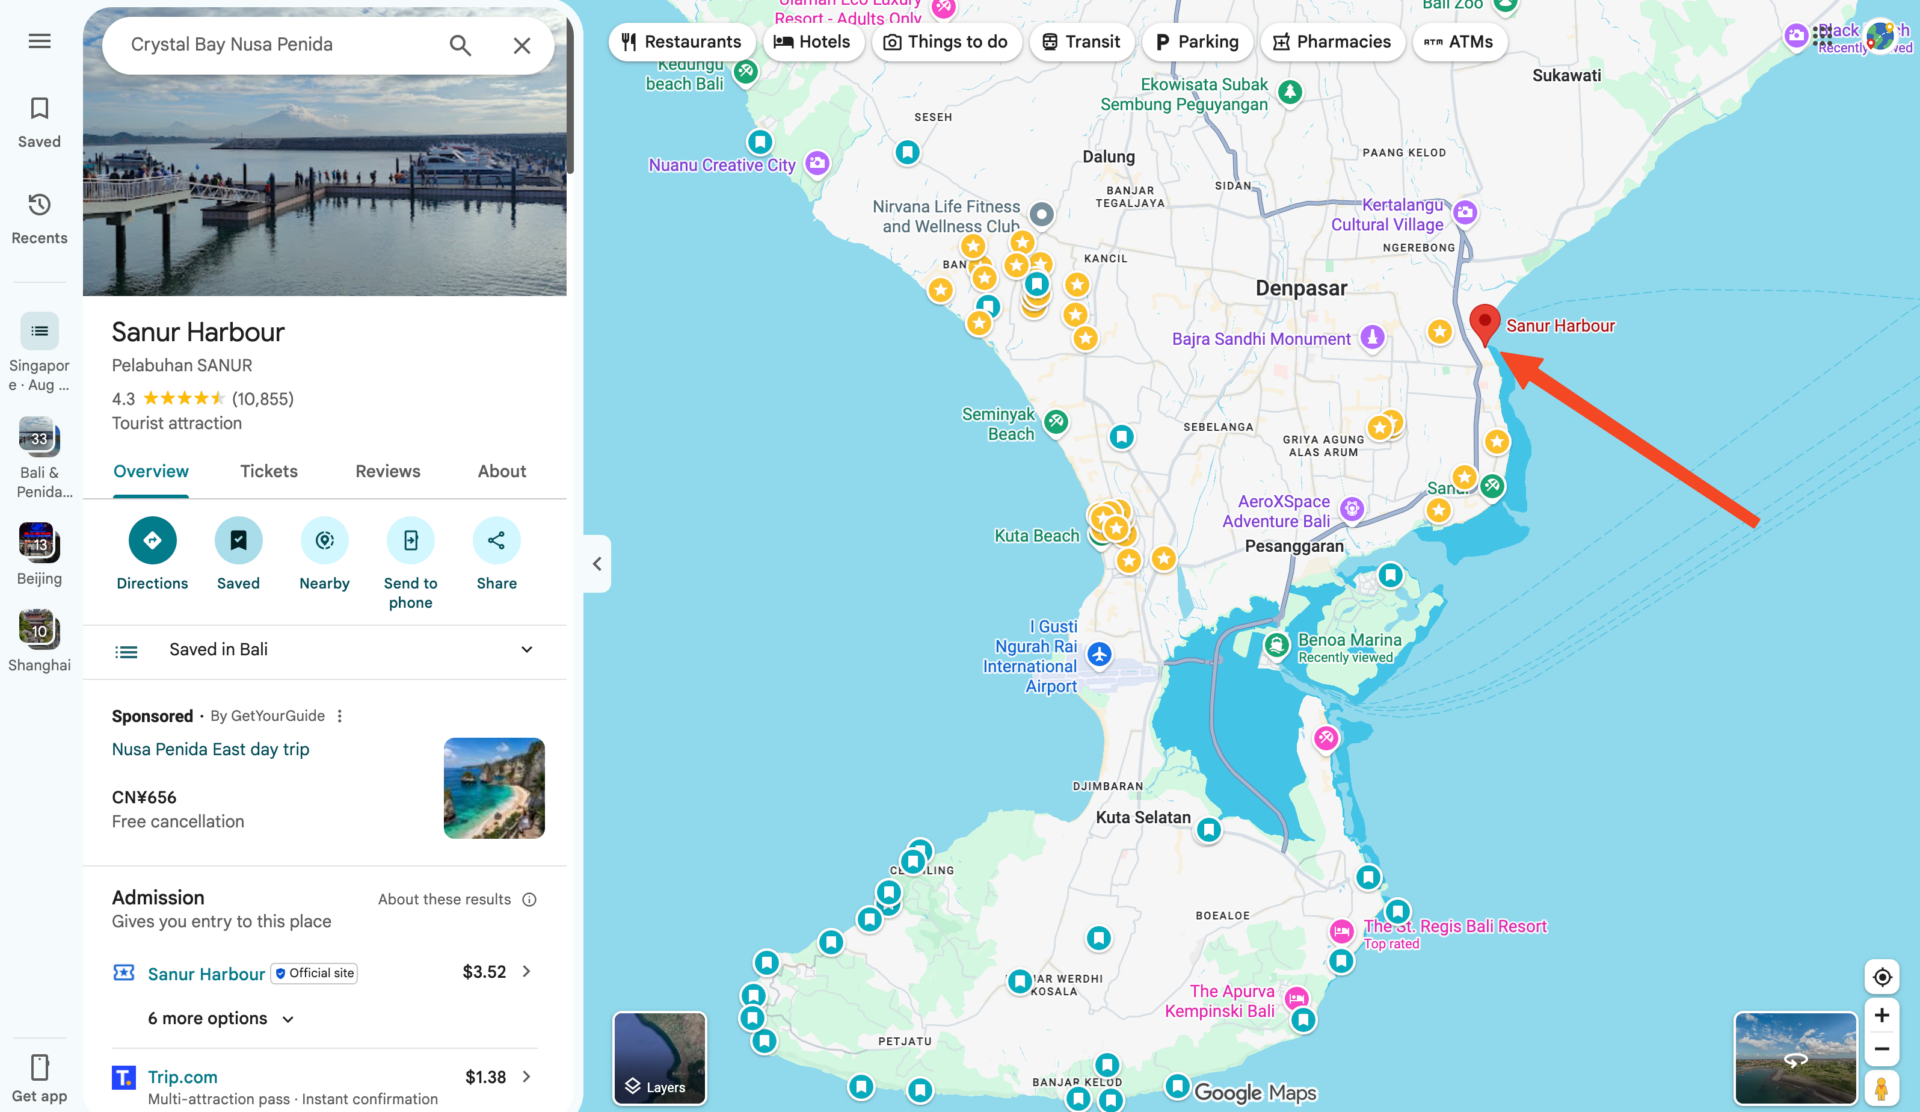
Task: Filter map by Pharmacies
Action: [1332, 42]
